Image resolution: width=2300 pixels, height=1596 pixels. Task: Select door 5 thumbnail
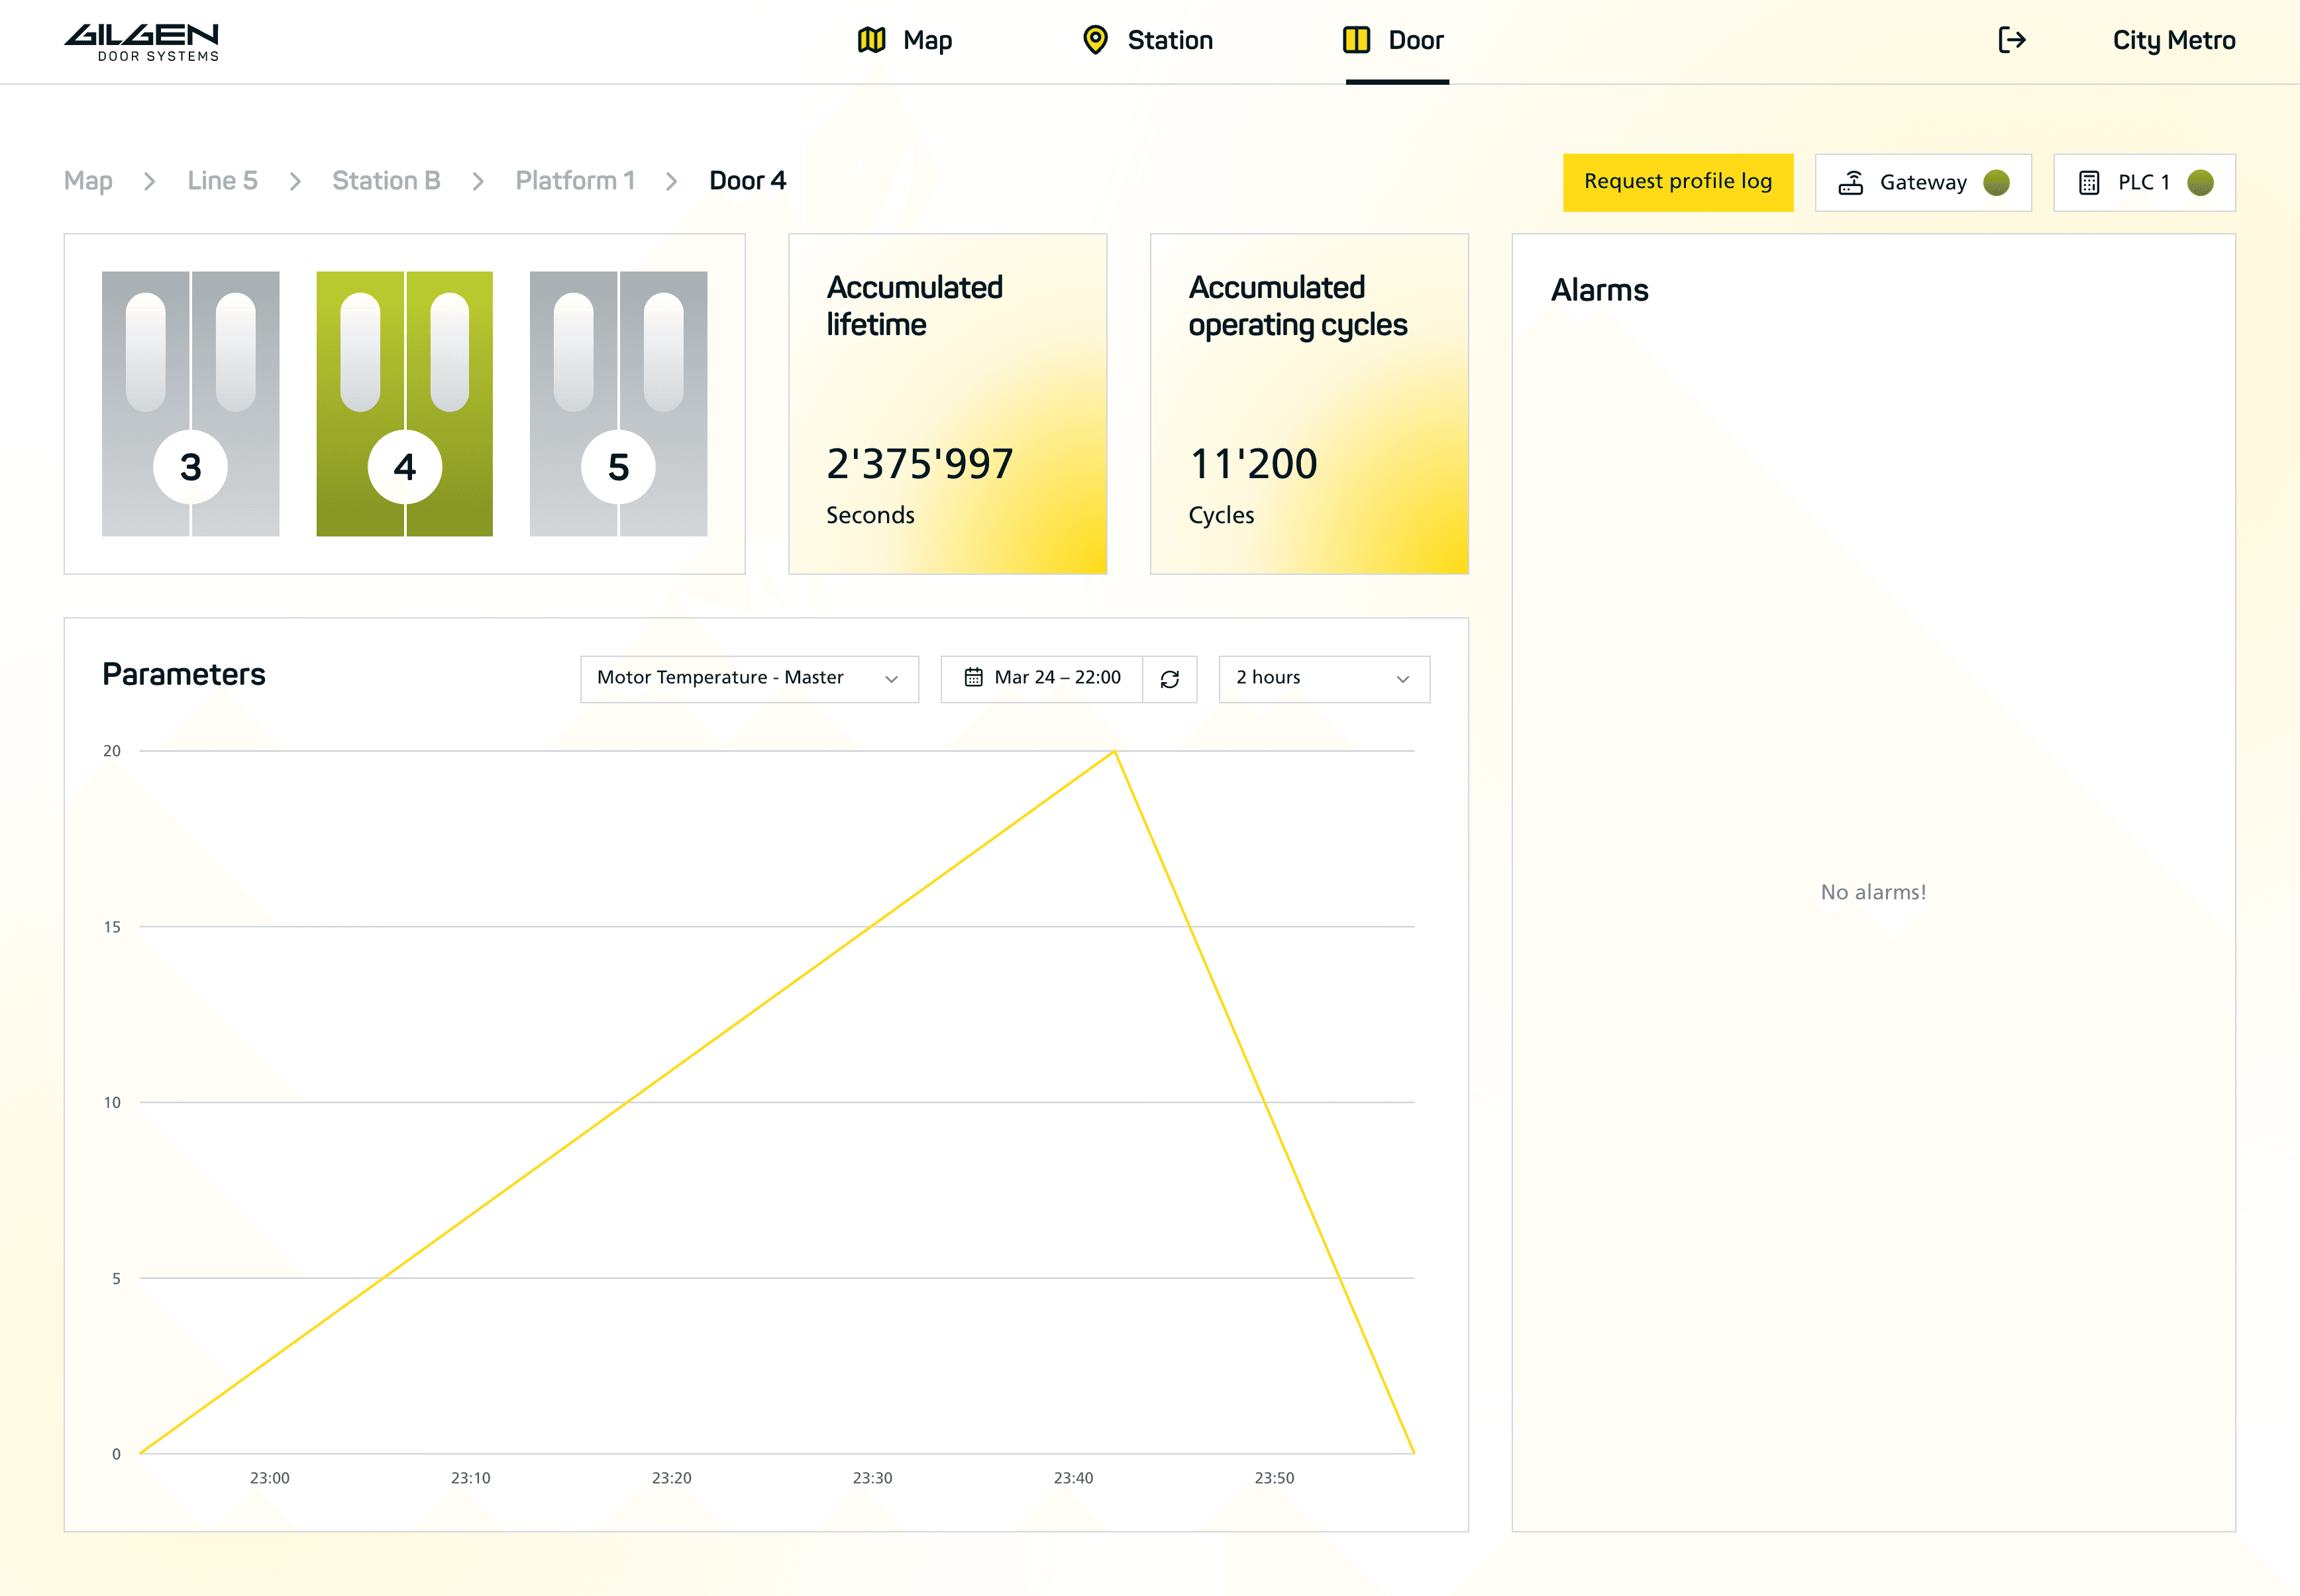pyautogui.click(x=618, y=404)
